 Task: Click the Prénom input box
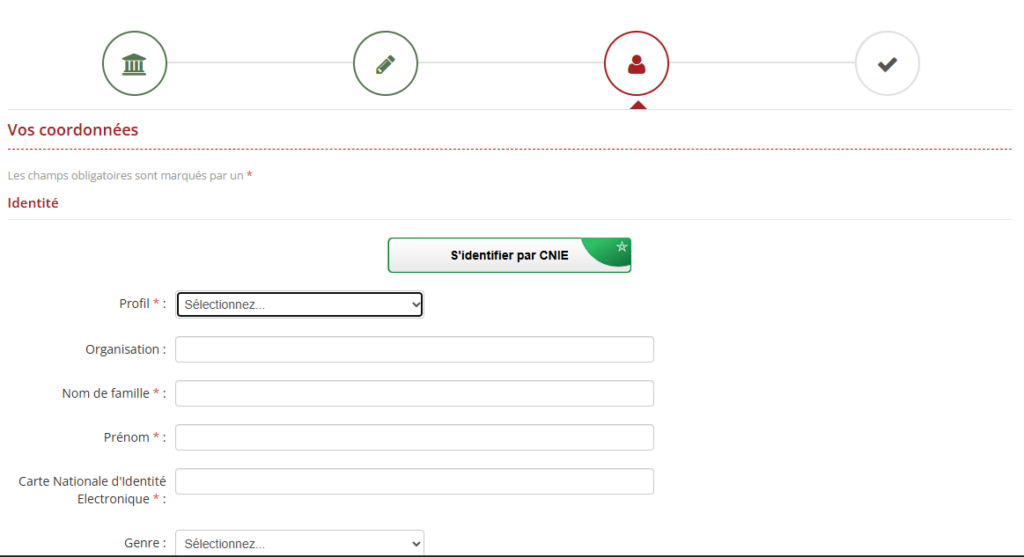(x=414, y=437)
